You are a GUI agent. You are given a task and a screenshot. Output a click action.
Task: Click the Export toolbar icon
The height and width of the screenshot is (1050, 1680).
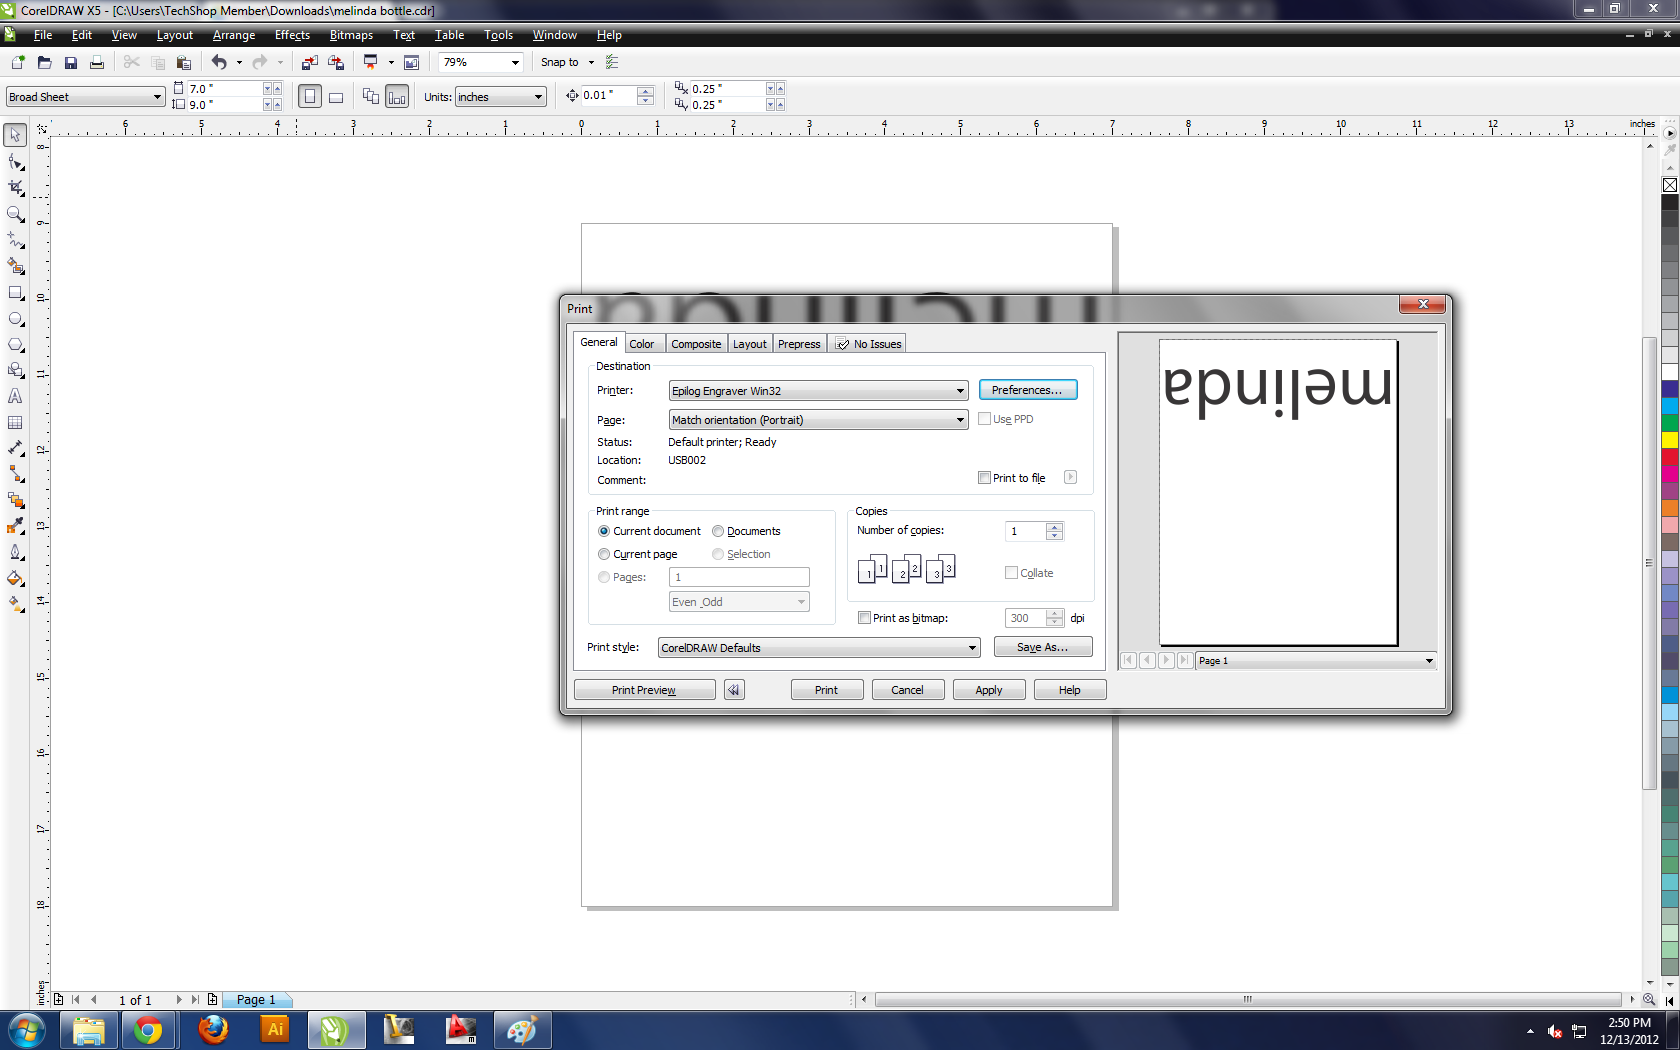tap(336, 62)
